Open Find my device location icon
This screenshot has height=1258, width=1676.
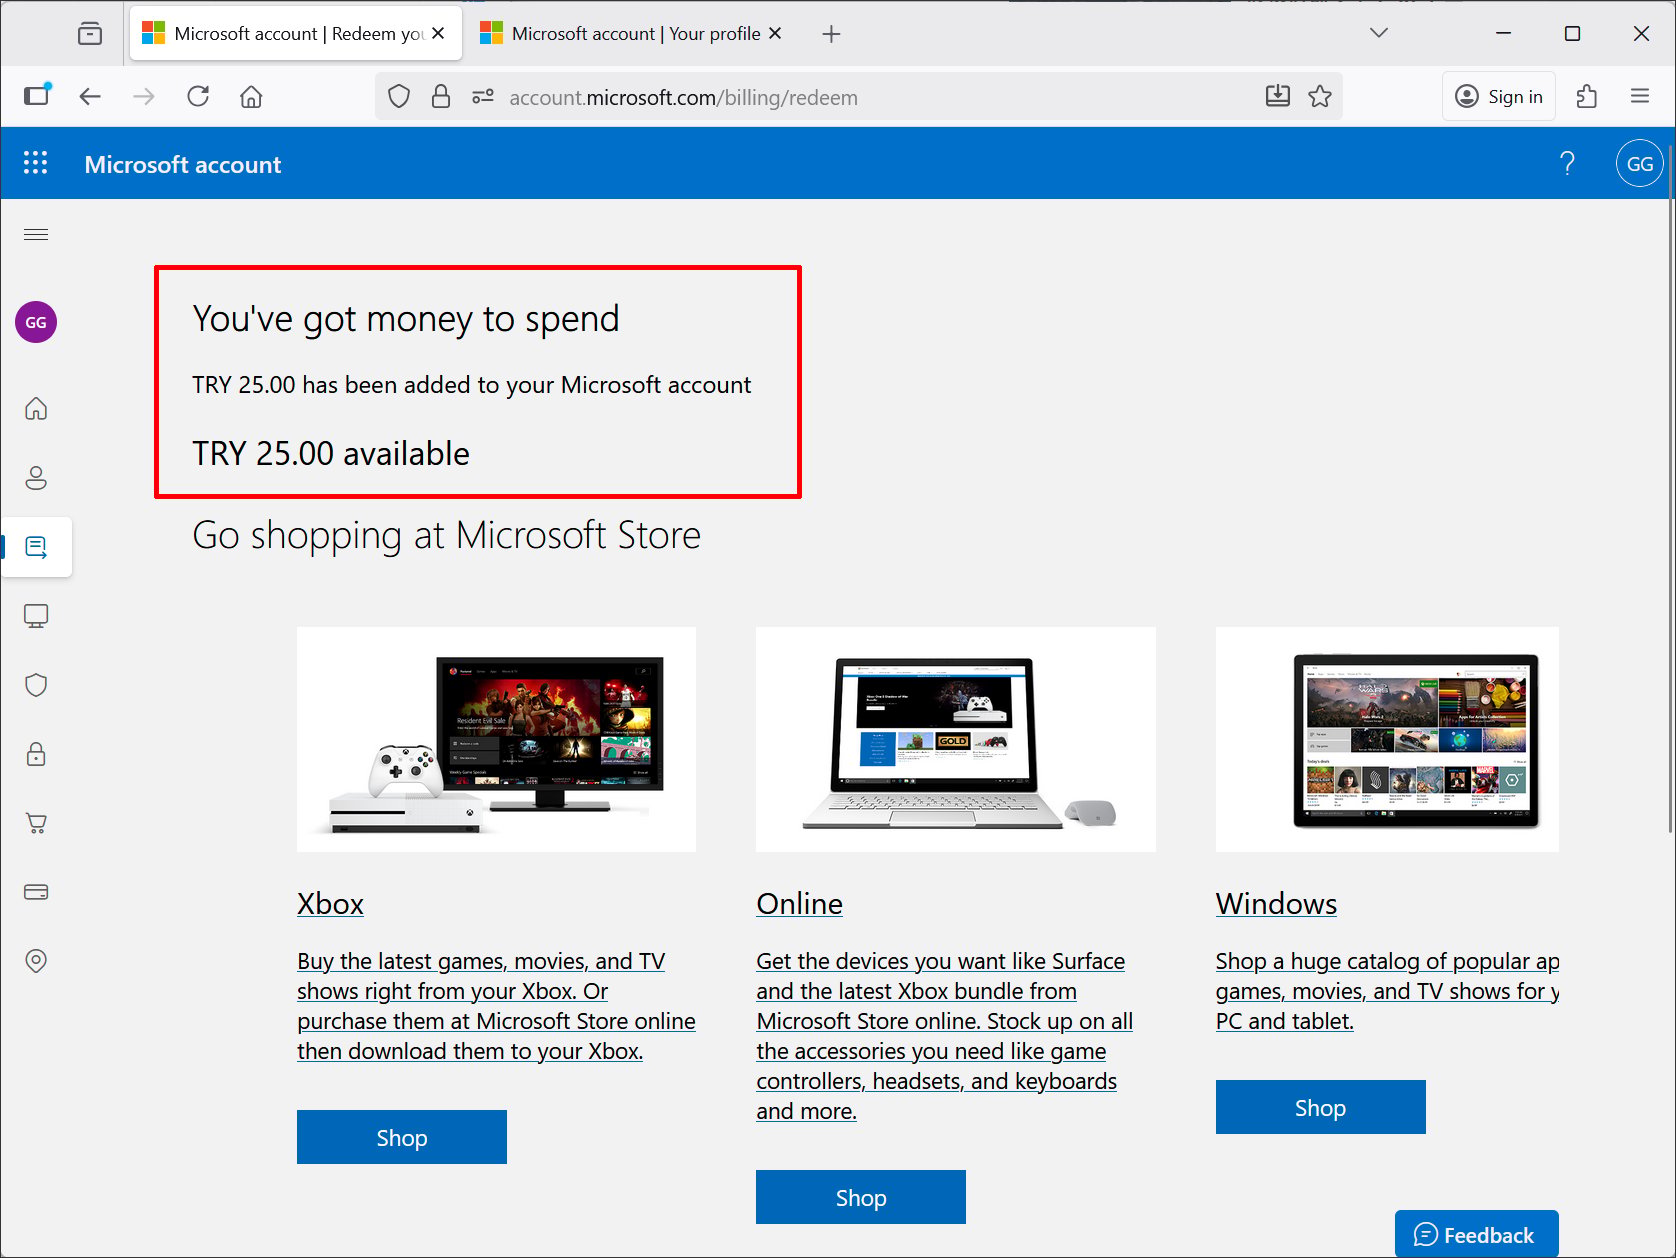click(x=36, y=961)
